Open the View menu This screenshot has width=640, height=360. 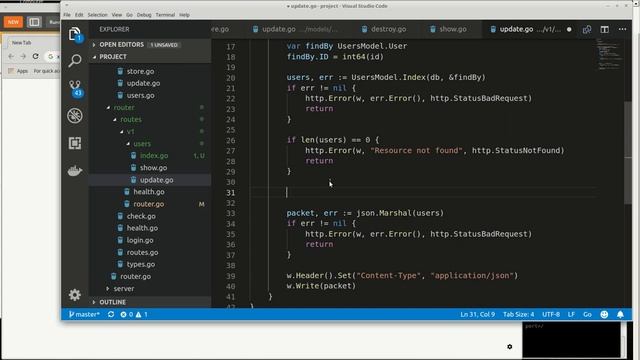coord(117,15)
